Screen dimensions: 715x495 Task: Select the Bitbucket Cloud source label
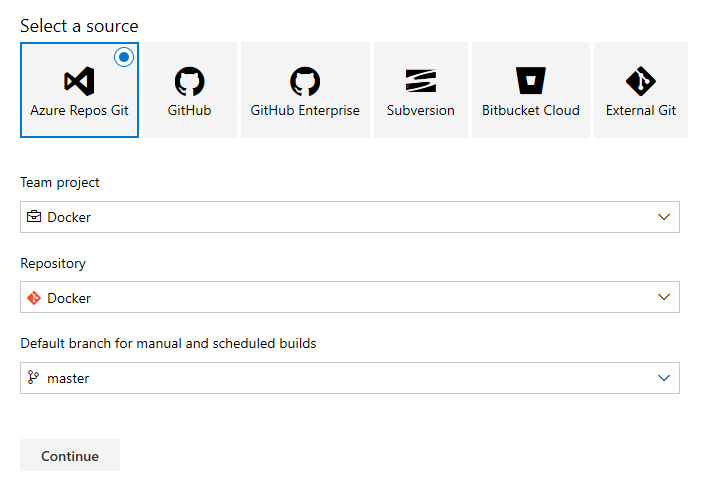[x=531, y=110]
